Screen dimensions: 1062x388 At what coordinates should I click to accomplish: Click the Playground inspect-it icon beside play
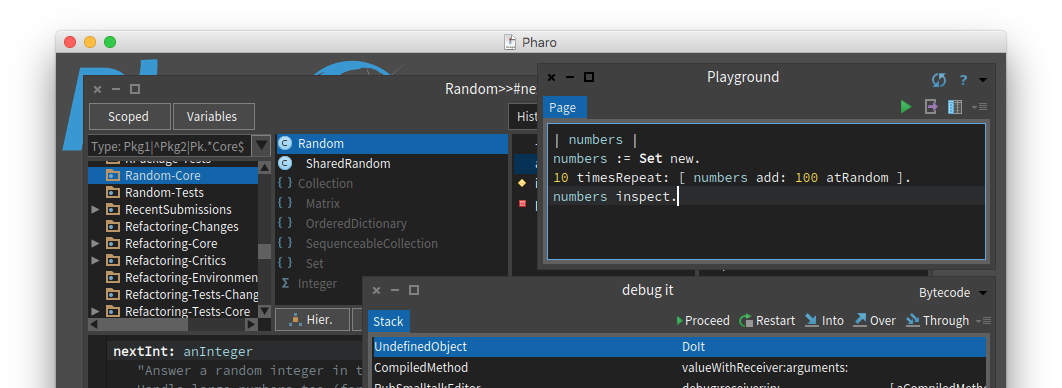[931, 107]
